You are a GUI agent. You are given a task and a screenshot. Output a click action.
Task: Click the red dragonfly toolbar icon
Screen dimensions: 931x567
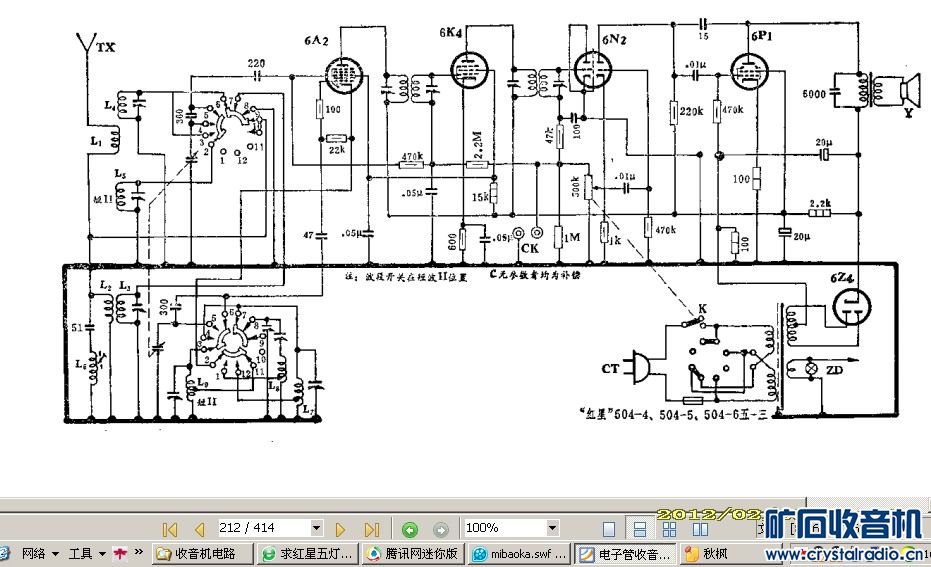119,553
